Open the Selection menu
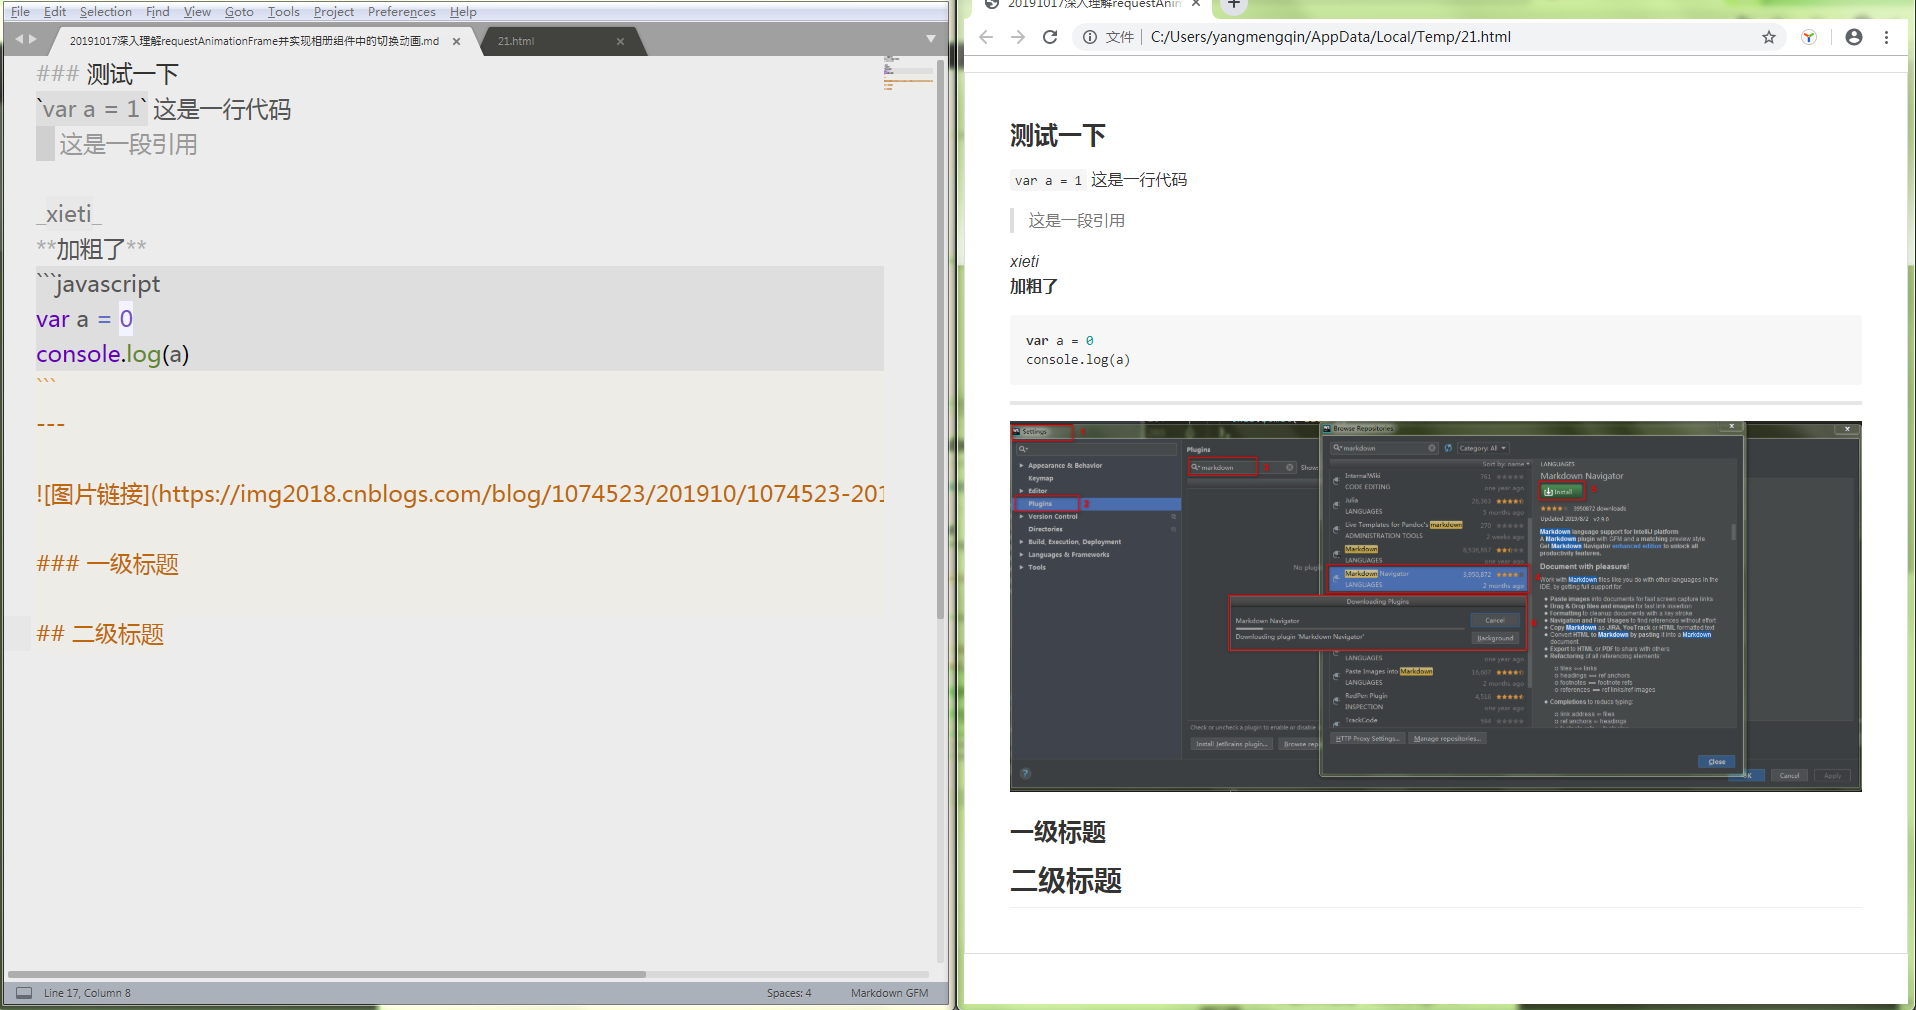The height and width of the screenshot is (1010, 1916). 105,12
